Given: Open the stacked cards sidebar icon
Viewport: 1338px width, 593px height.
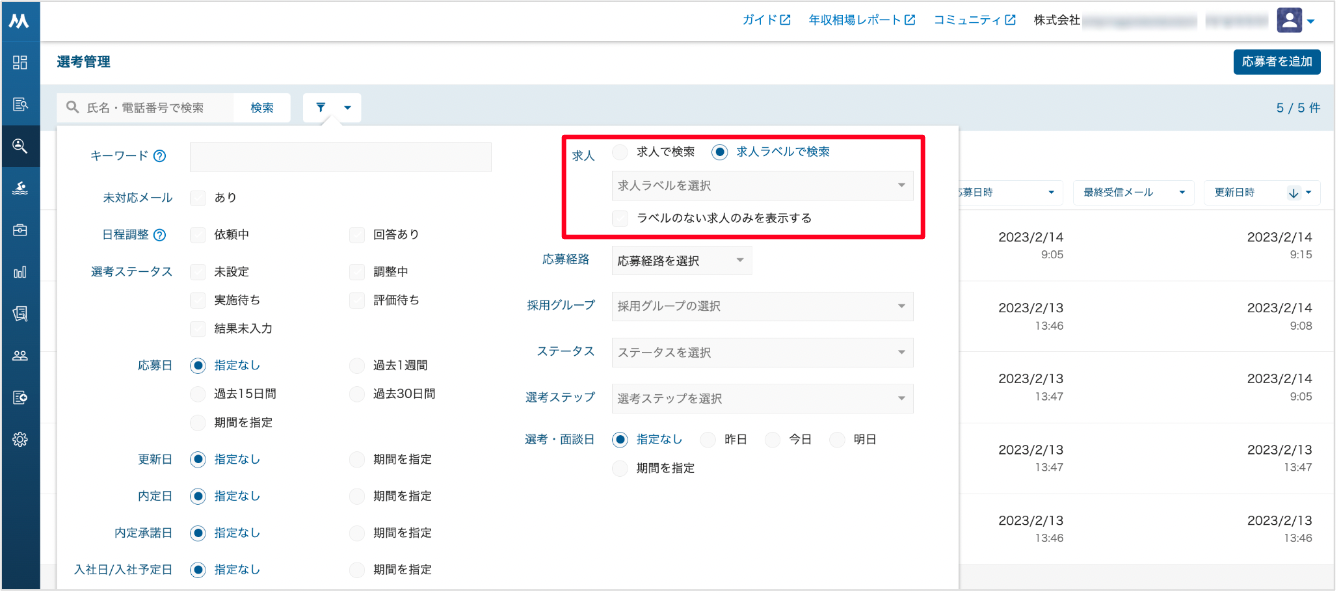Looking at the screenshot, I should tap(19, 313).
